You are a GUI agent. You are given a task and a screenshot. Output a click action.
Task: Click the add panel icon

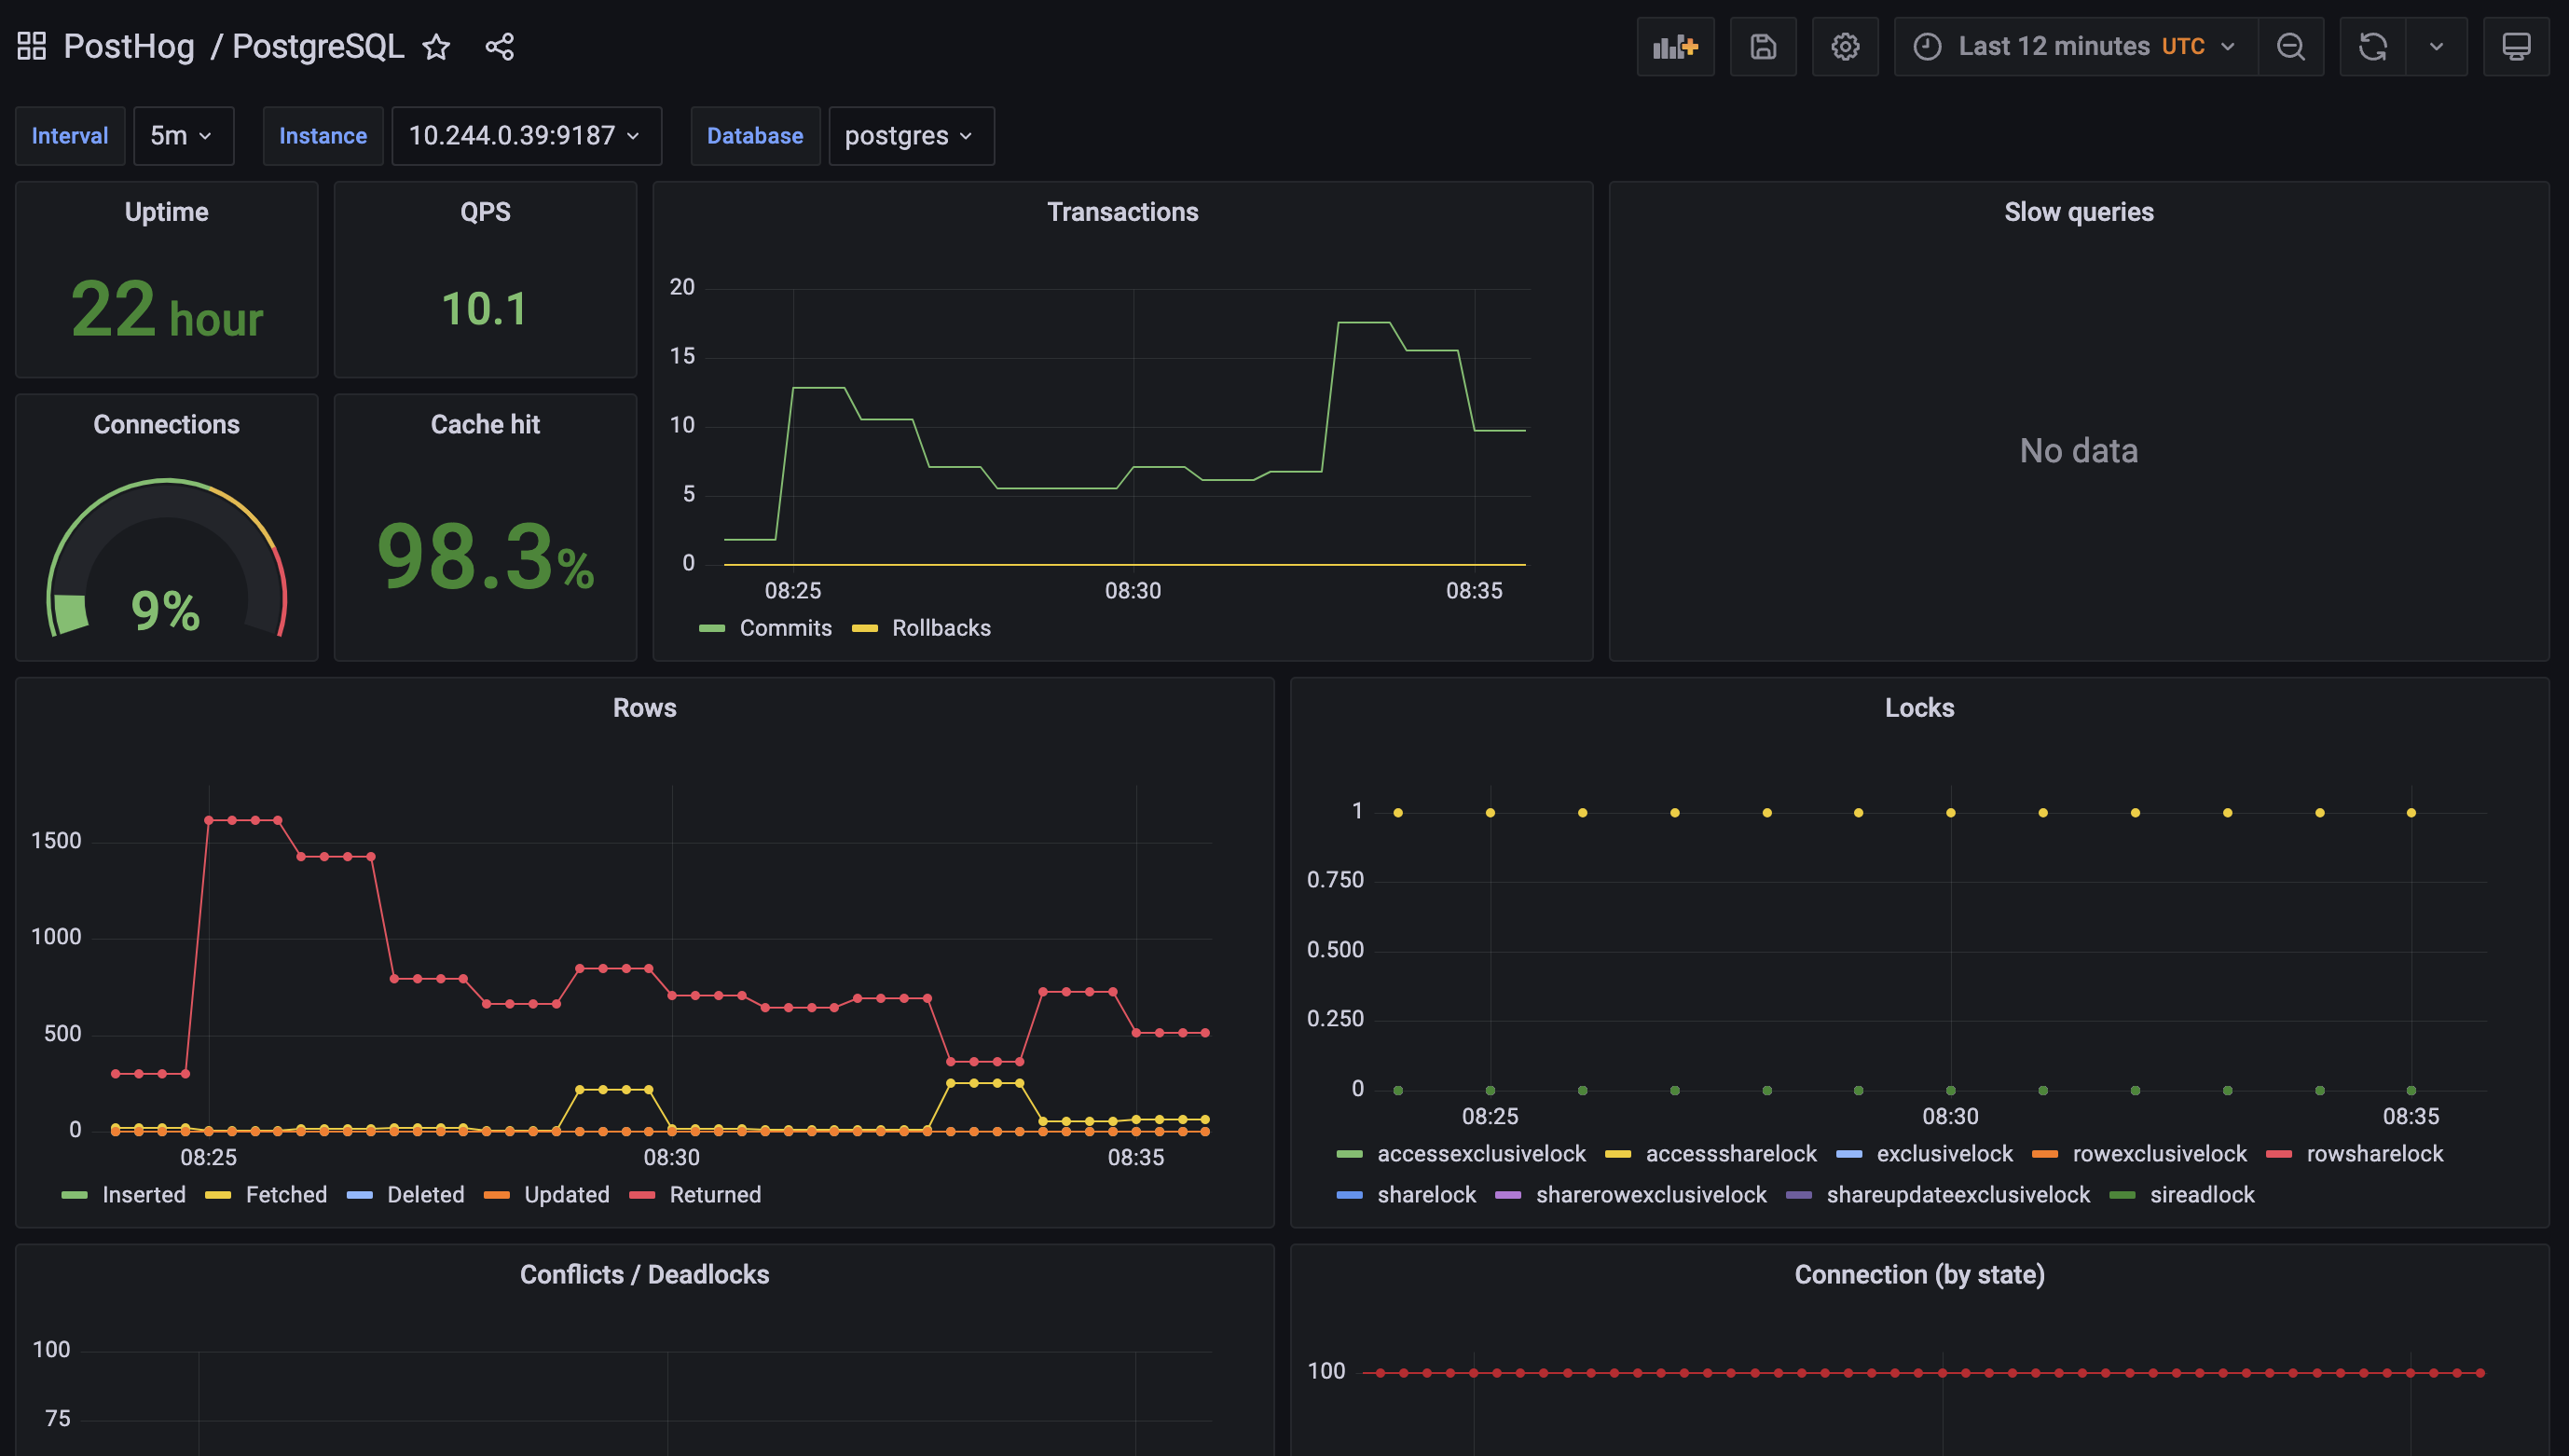point(1674,44)
